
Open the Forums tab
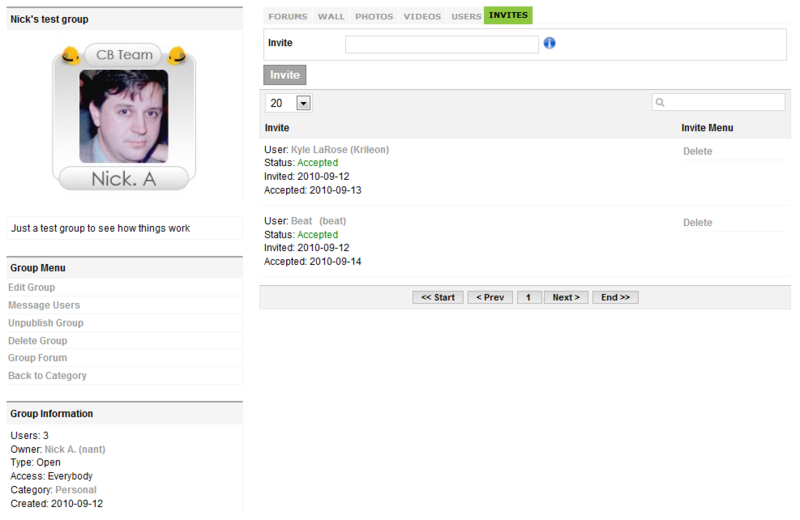tap(288, 16)
